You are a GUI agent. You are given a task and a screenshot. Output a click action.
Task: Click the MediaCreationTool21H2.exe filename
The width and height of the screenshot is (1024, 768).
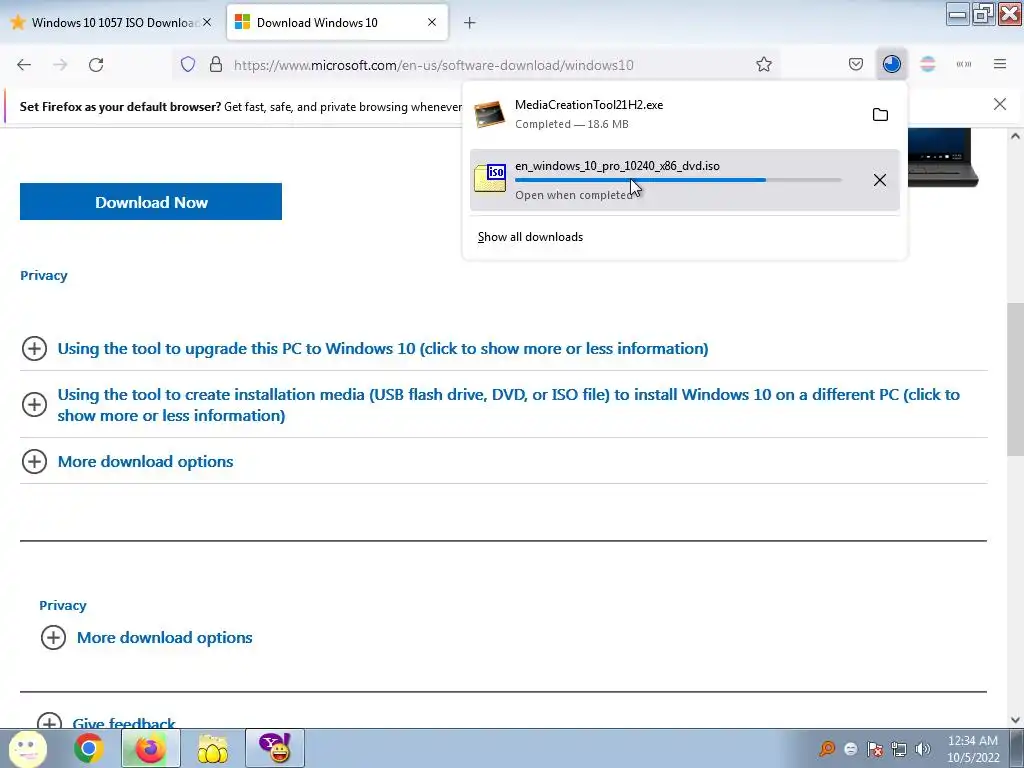tap(589, 104)
